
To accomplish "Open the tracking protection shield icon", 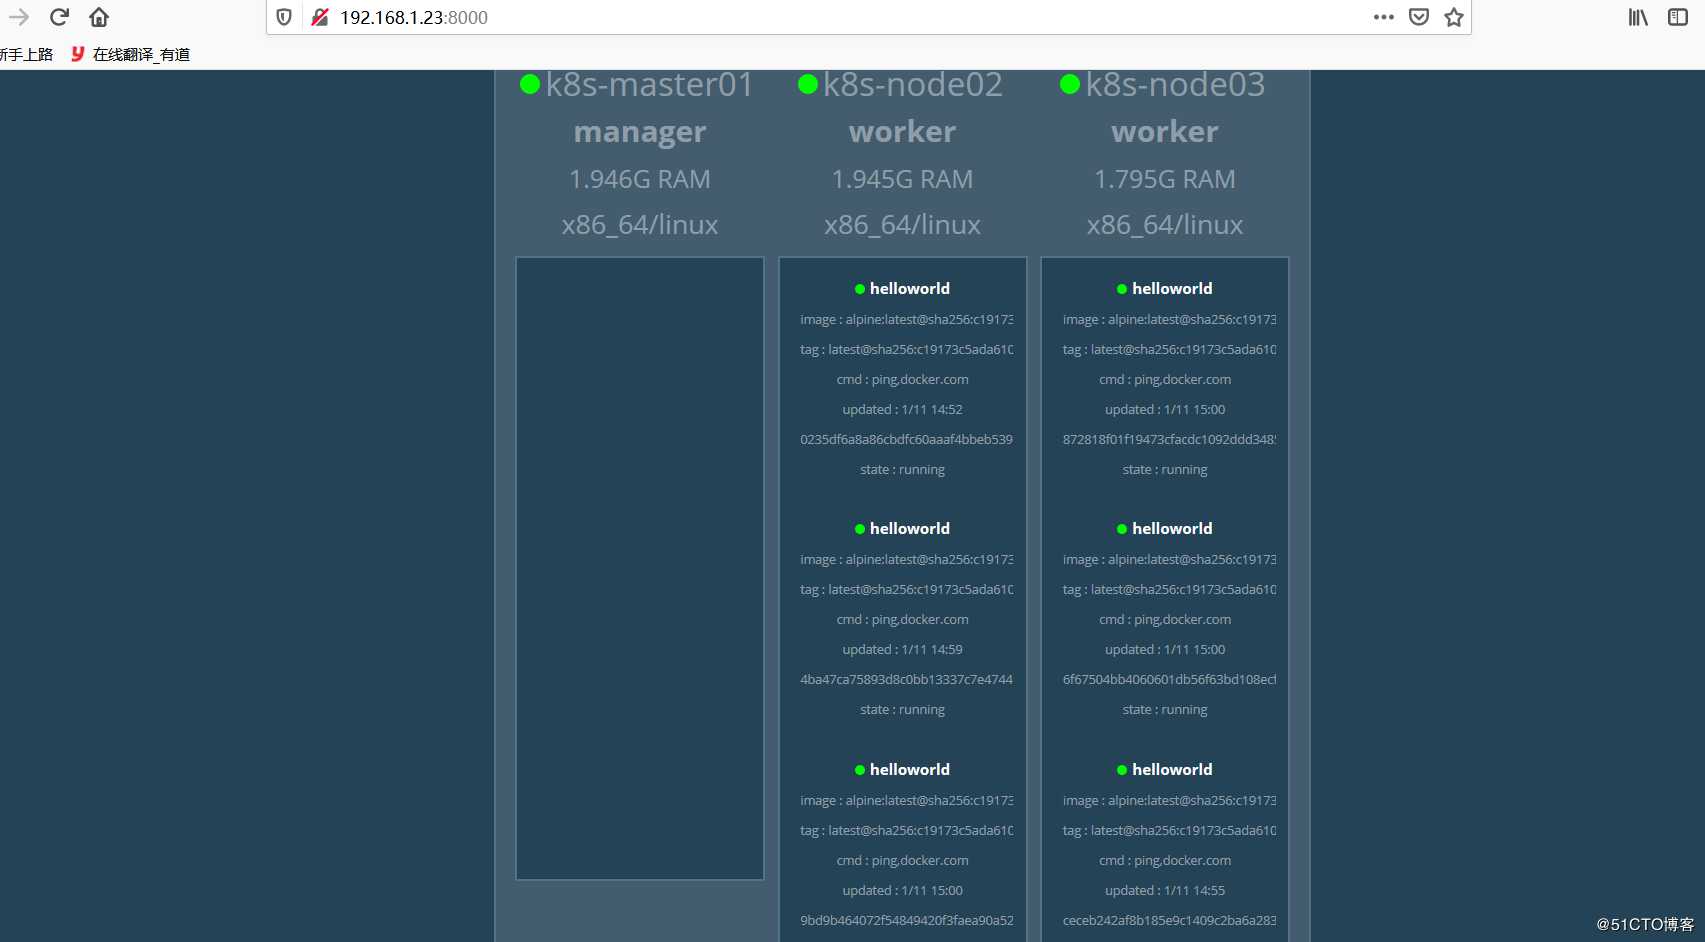I will point(284,17).
